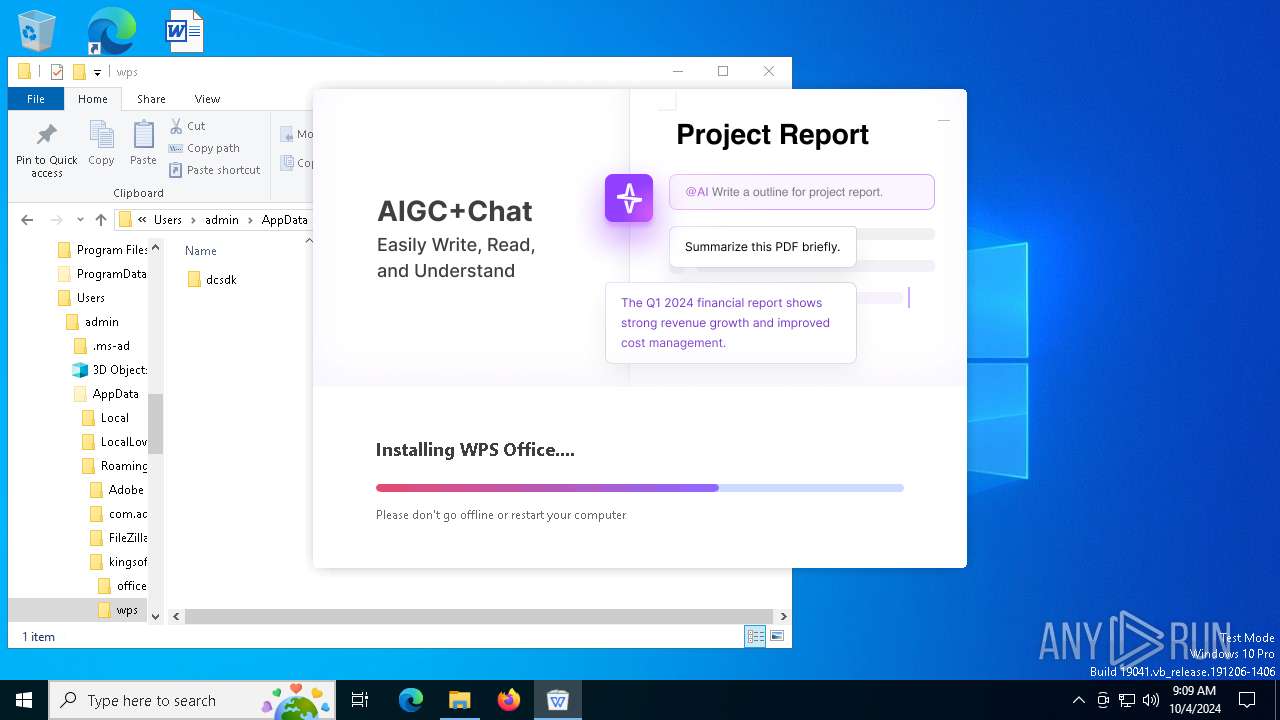1280x720 pixels.
Task: Select the View ribbon tab
Action: pyautogui.click(x=207, y=99)
